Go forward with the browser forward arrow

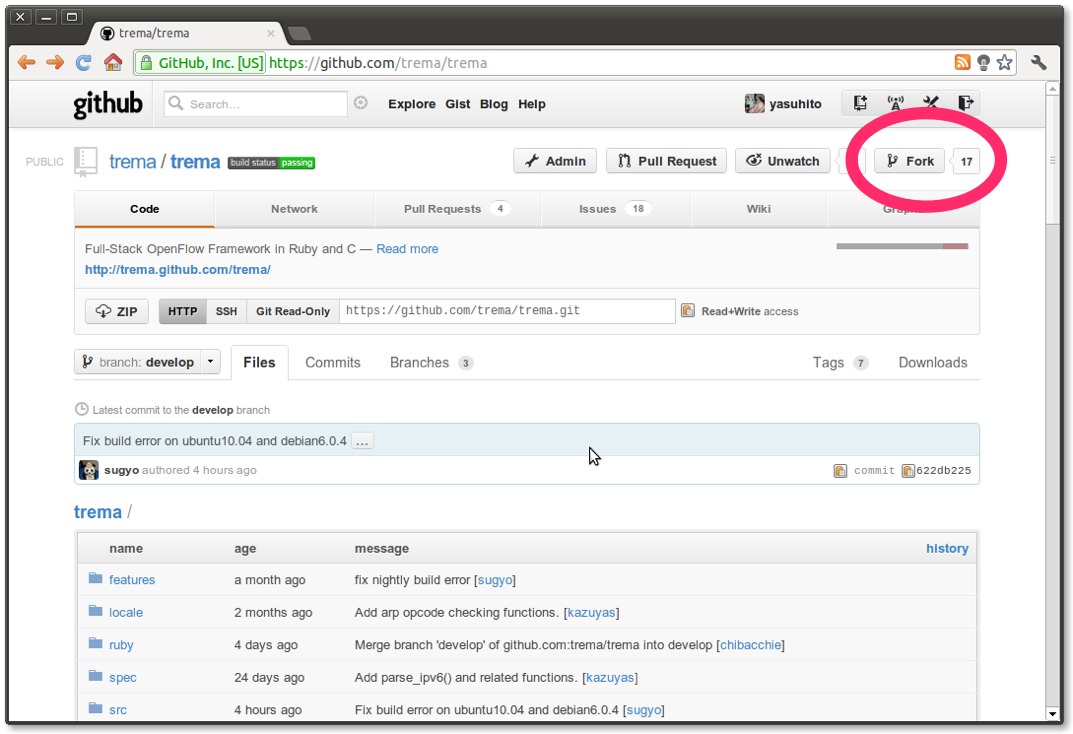(55, 63)
